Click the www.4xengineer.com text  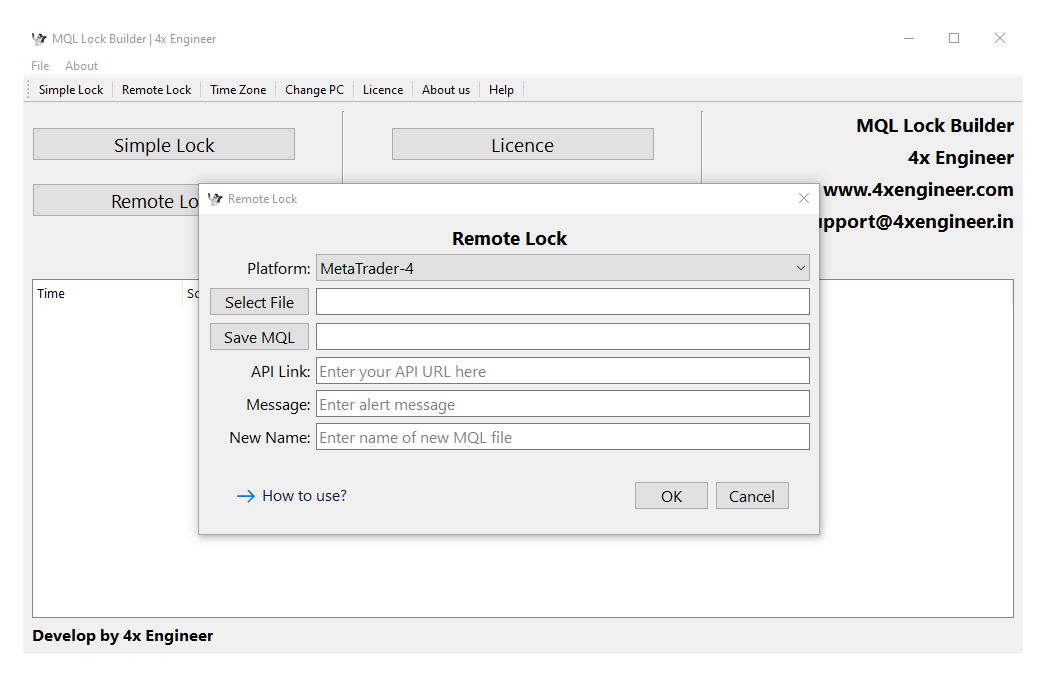click(918, 189)
